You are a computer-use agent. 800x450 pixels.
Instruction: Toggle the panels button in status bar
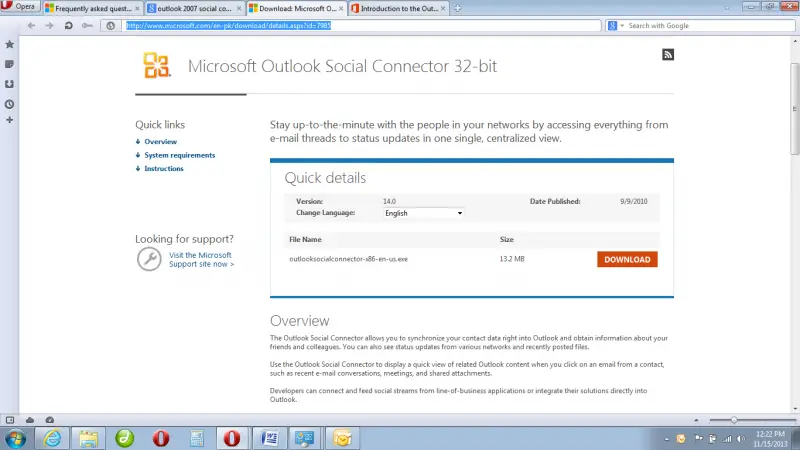click(10, 420)
